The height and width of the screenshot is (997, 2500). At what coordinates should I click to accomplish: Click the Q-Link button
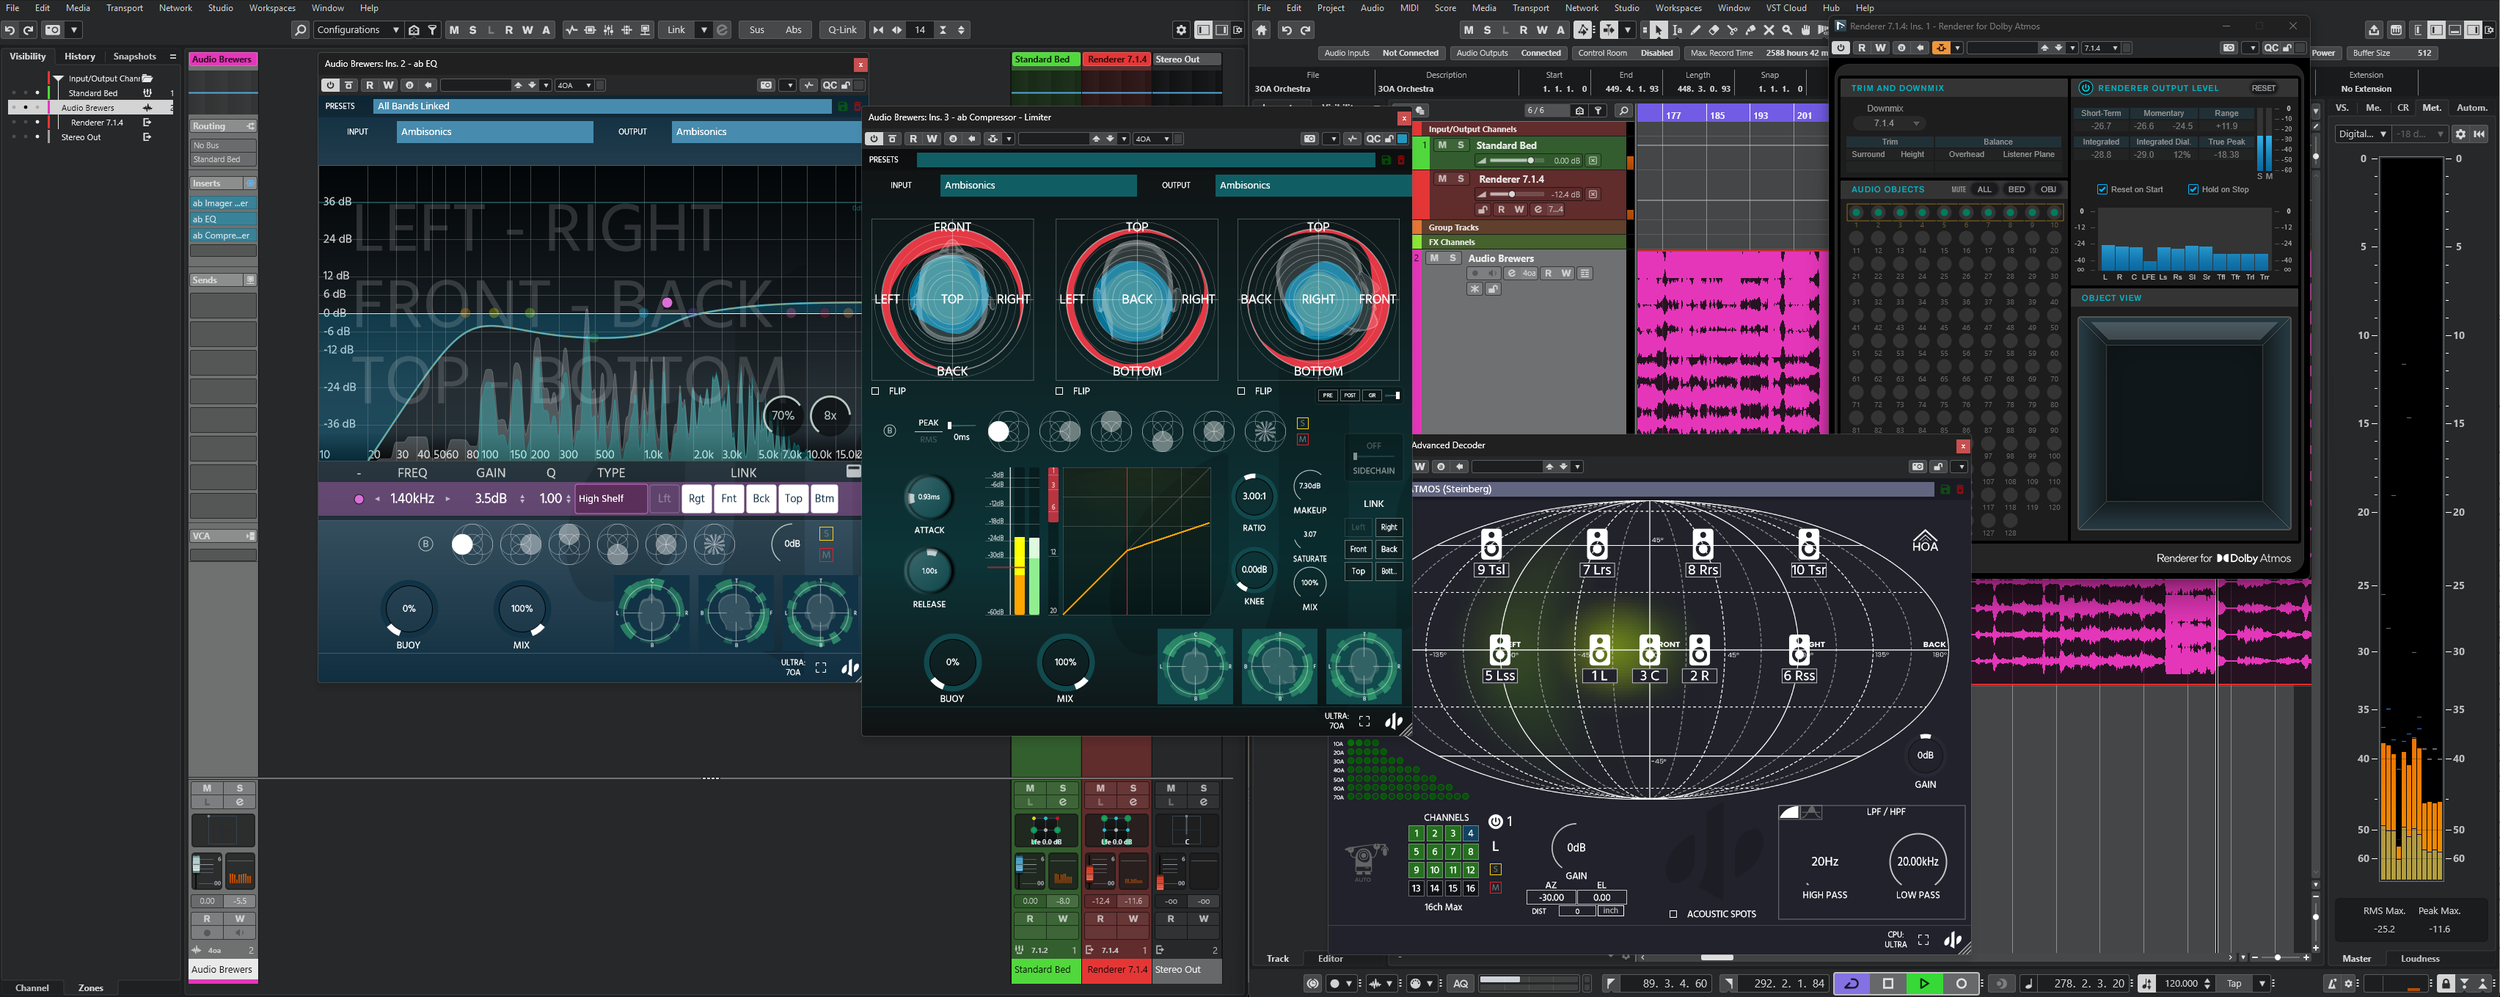(842, 30)
